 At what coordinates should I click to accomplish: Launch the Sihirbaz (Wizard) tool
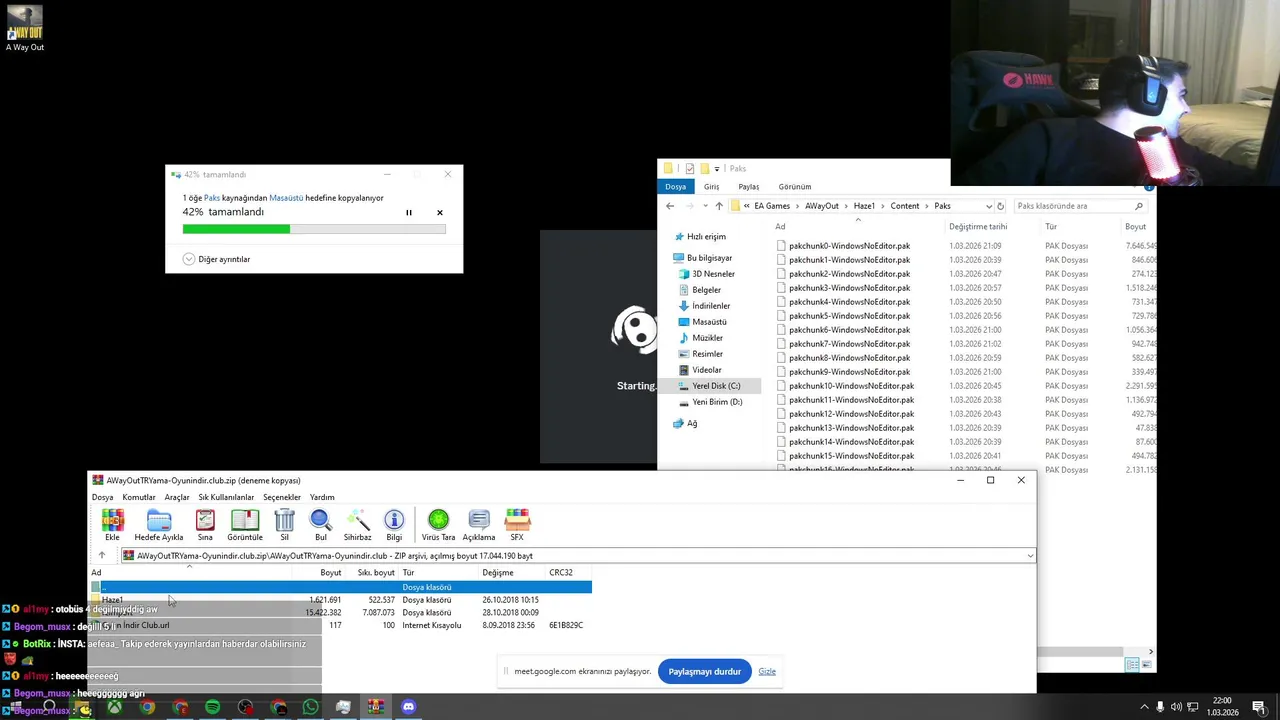[x=357, y=524]
